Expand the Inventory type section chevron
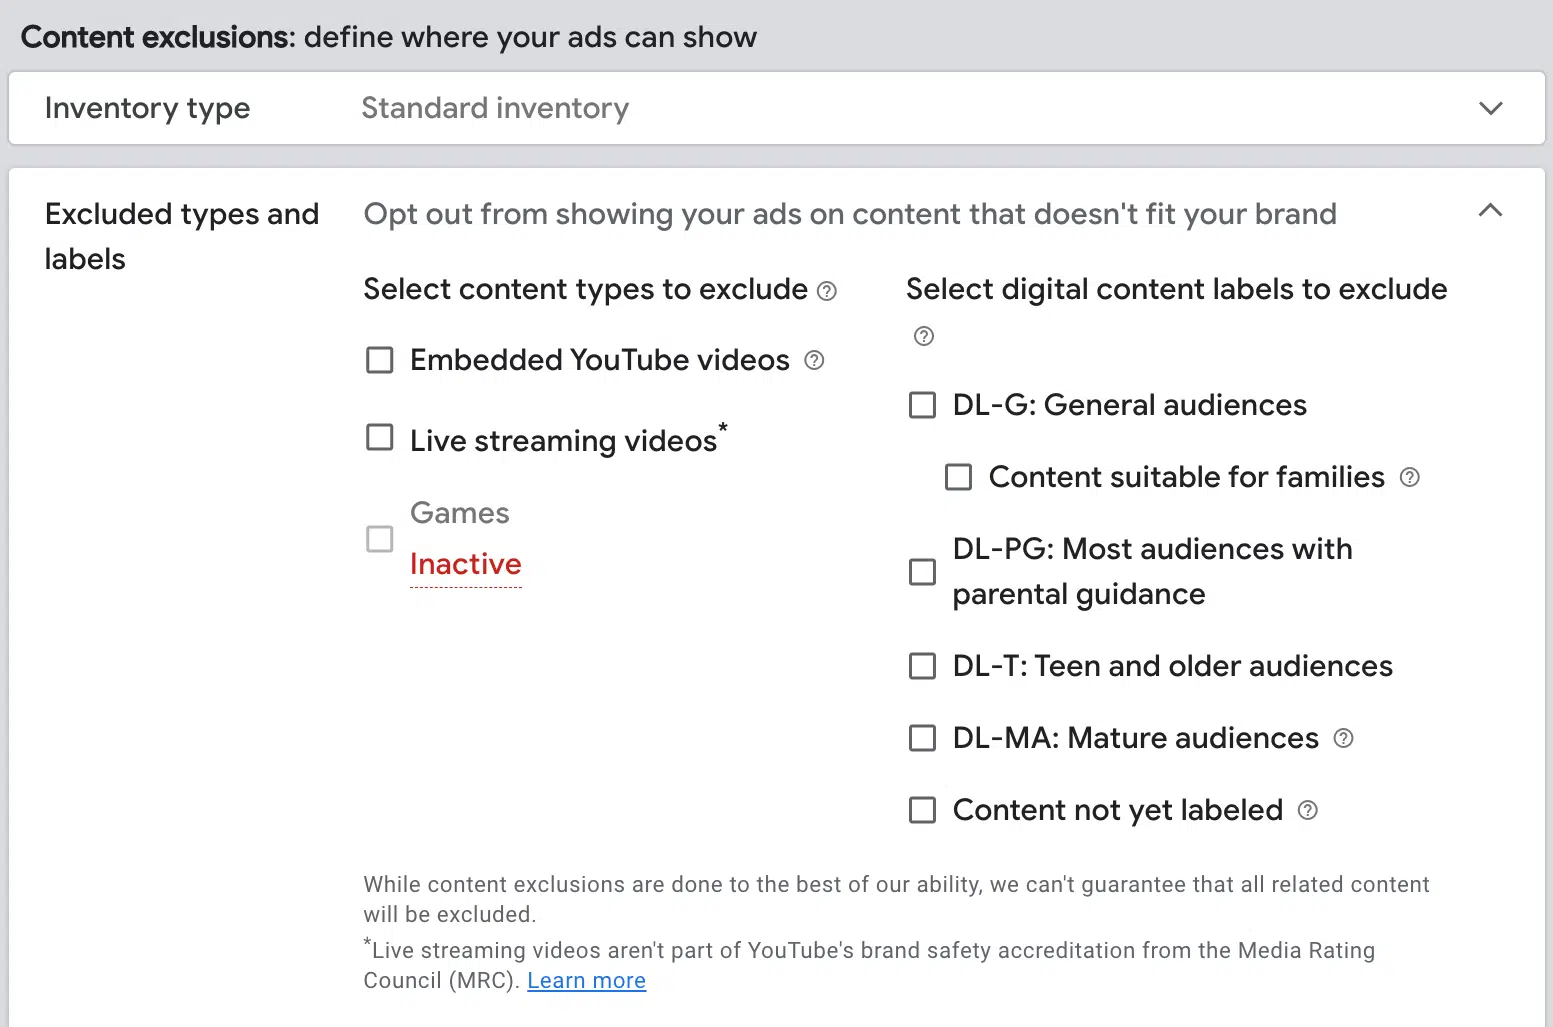Viewport: 1553px width, 1027px height. [x=1490, y=108]
